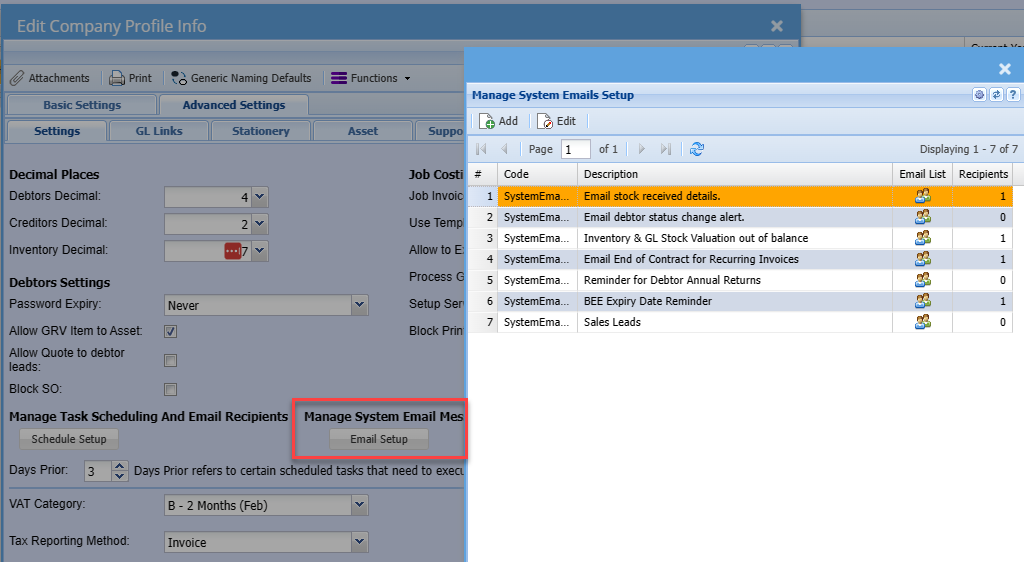Image resolution: width=1024 pixels, height=562 pixels.
Task: Click the Email Setup button
Action: [379, 439]
